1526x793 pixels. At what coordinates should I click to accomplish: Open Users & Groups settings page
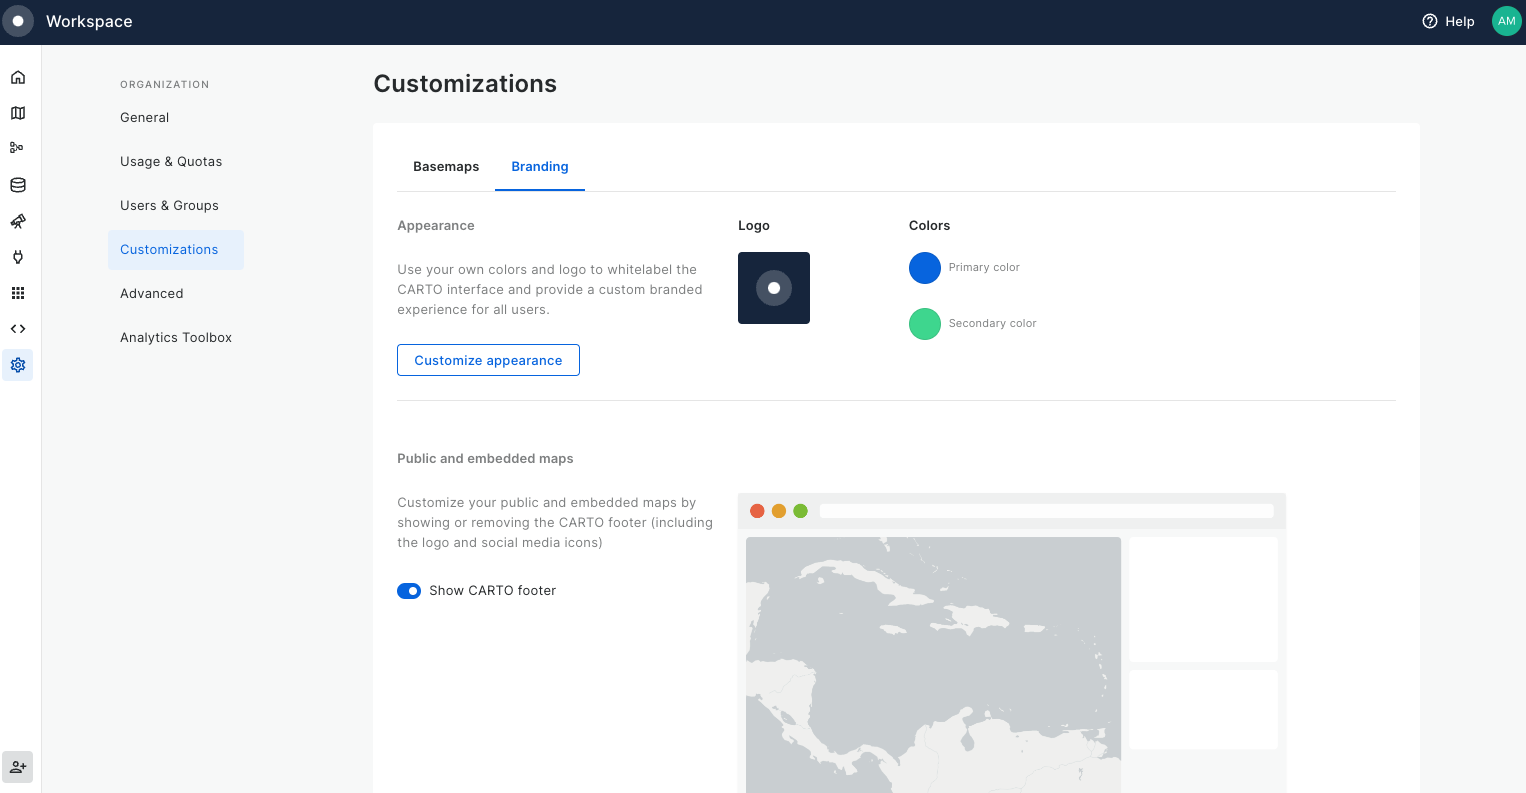click(169, 206)
